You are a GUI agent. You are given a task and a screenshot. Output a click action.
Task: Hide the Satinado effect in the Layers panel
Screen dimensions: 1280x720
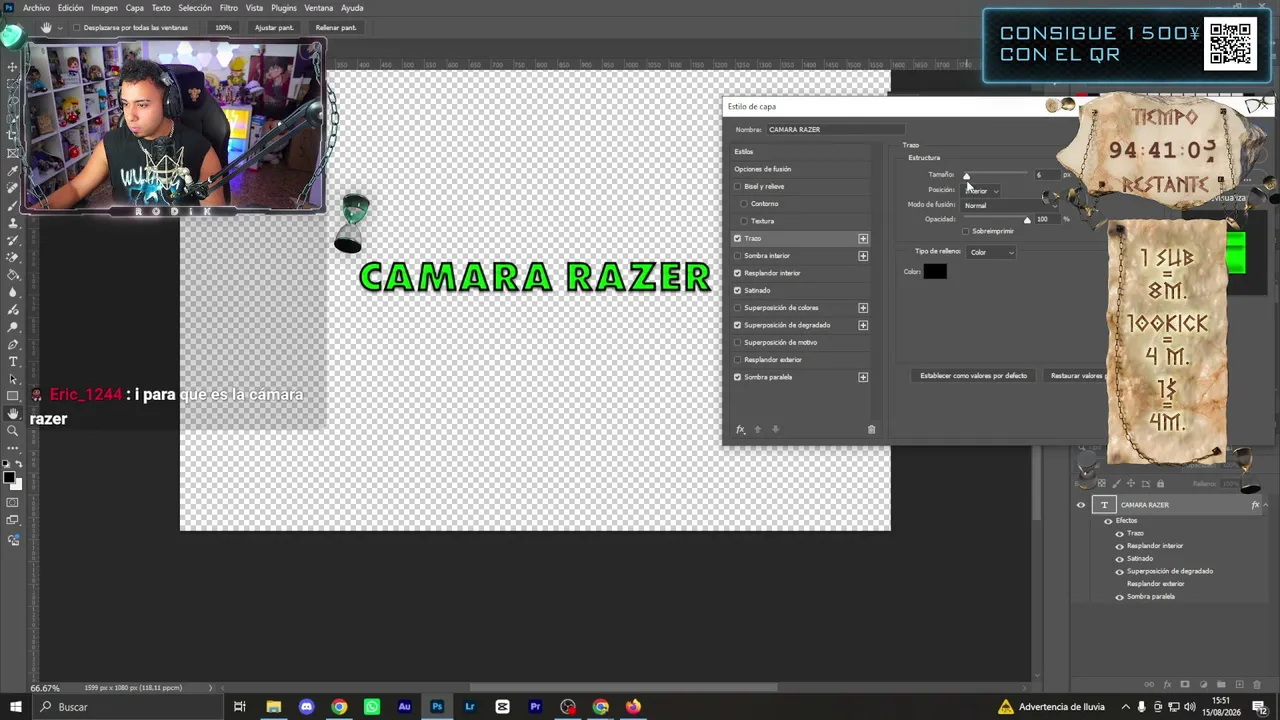click(x=1119, y=559)
